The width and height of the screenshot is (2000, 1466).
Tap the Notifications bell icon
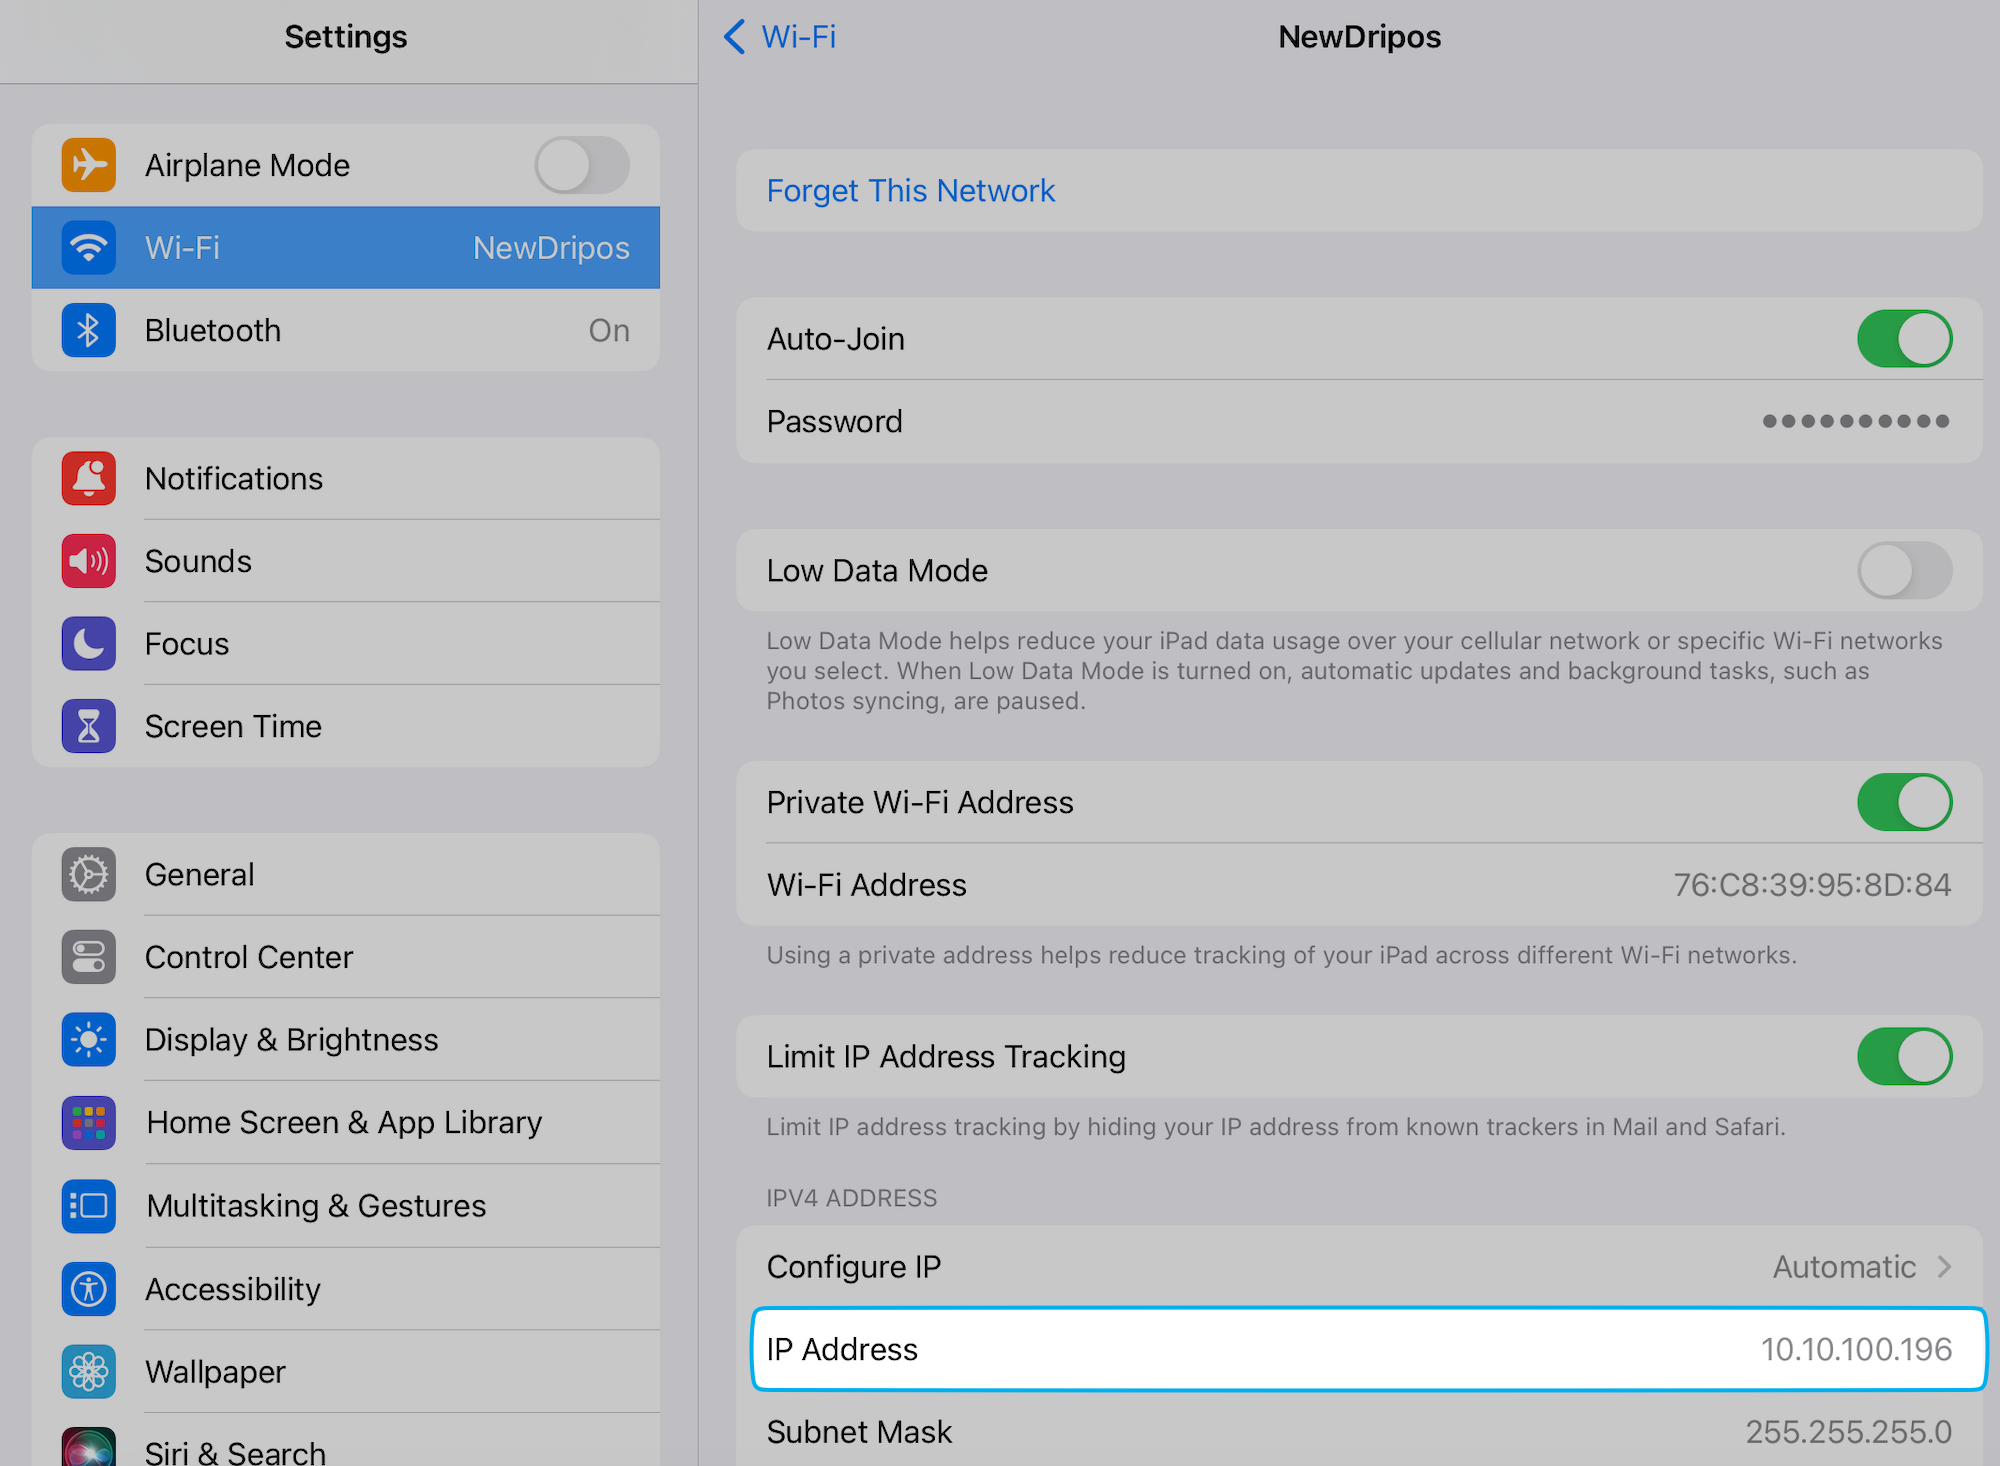88,478
